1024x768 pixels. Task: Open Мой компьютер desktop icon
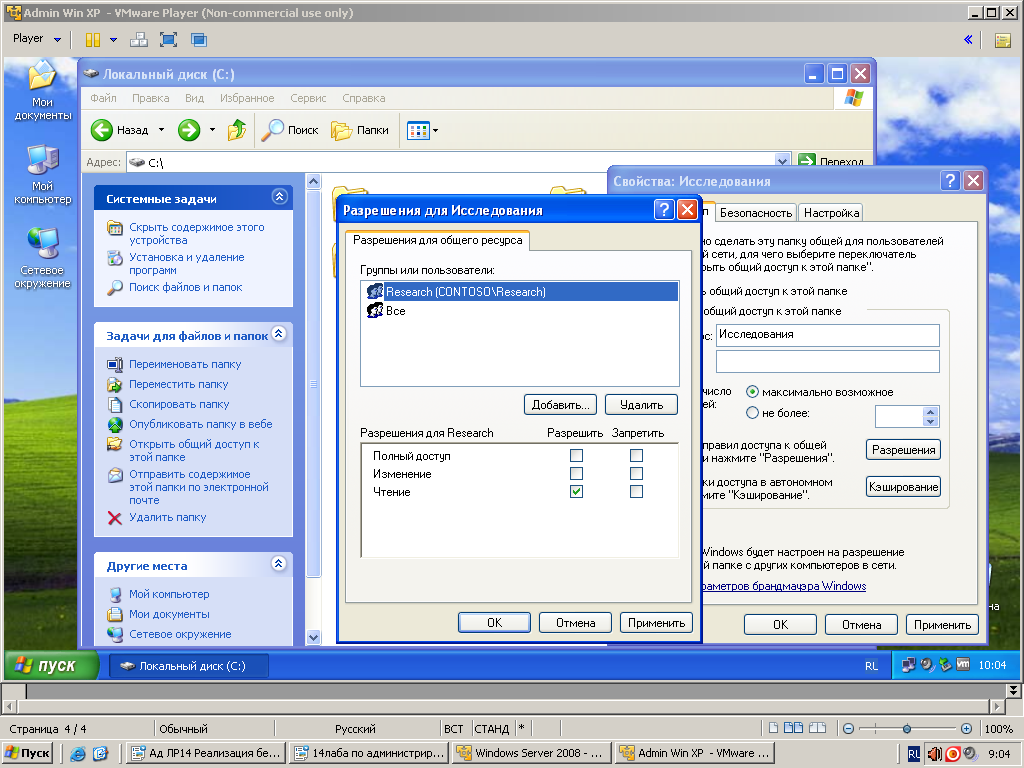[x=42, y=175]
